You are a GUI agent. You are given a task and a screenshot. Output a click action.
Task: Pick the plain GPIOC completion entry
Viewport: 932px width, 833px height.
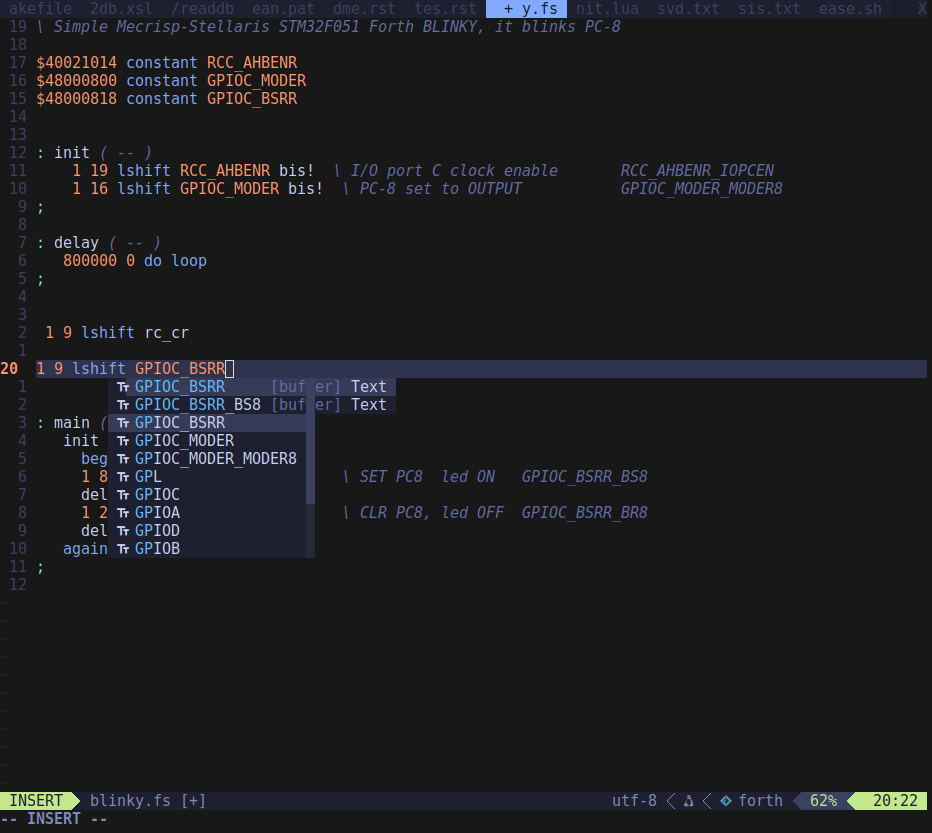[157, 495]
